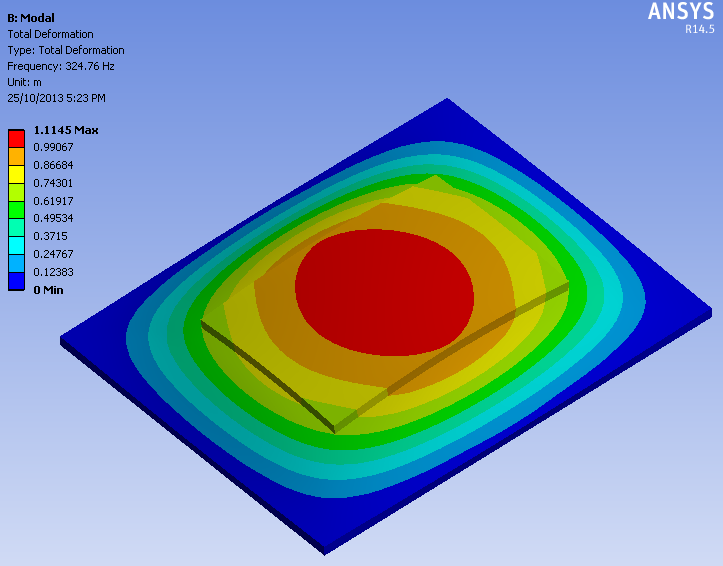This screenshot has width=723, height=566.
Task: Click the "Type: Total Deformation" line
Action: coord(66,50)
